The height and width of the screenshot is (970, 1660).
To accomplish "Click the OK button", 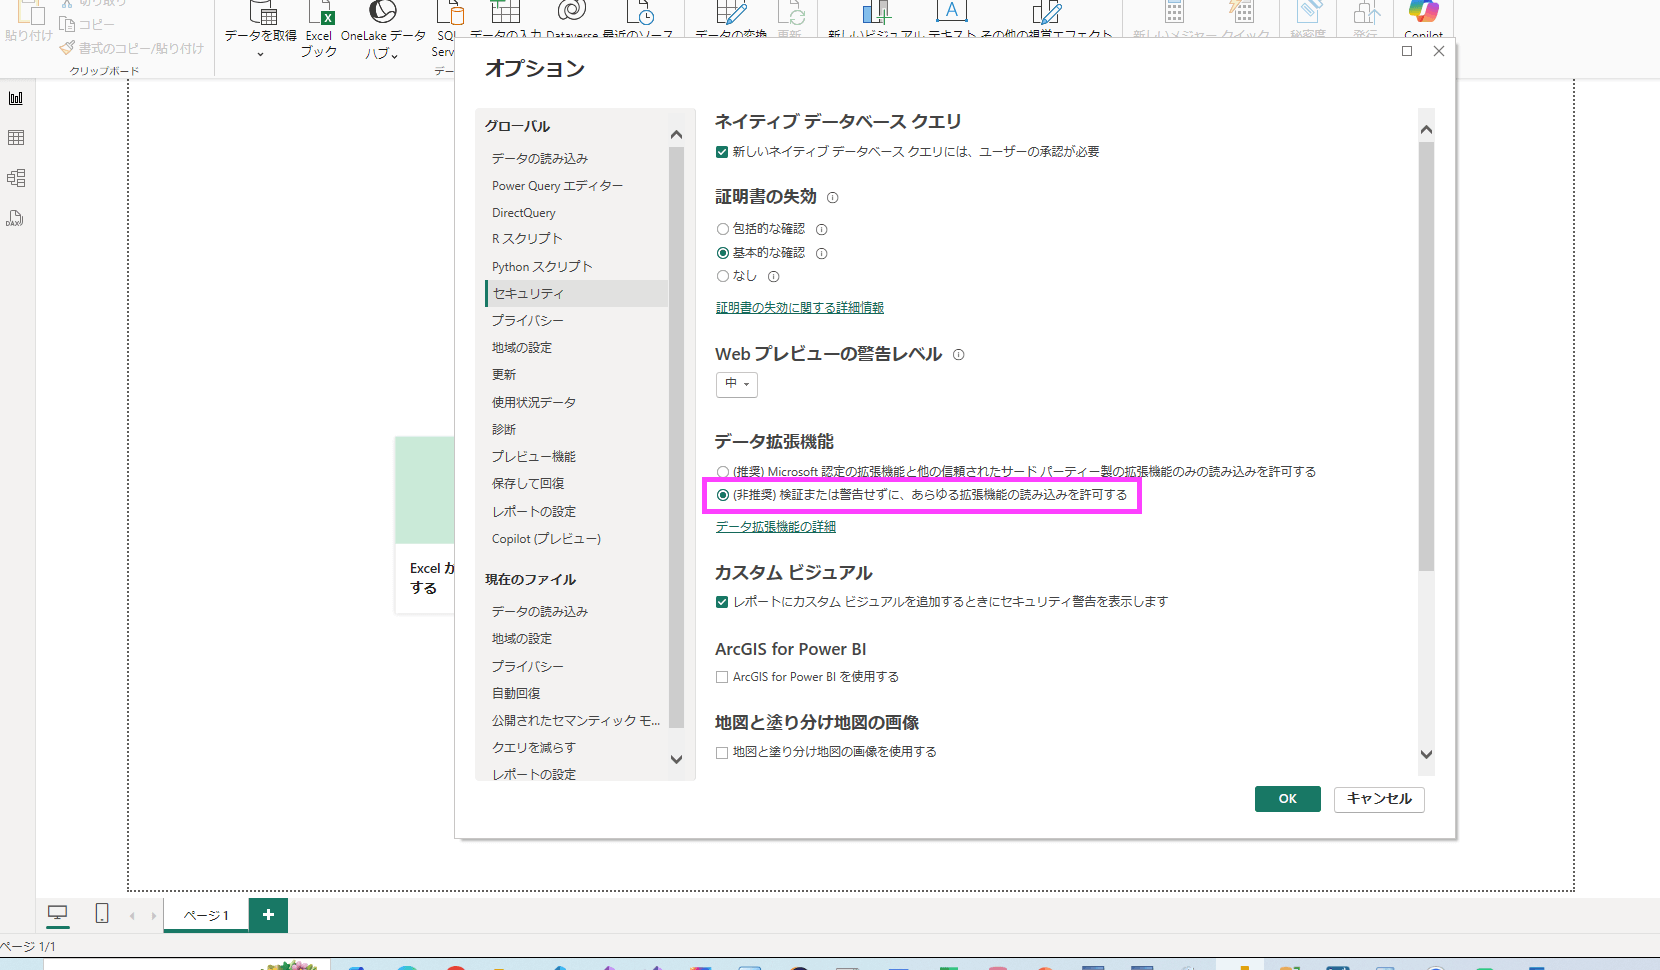I will [1287, 799].
